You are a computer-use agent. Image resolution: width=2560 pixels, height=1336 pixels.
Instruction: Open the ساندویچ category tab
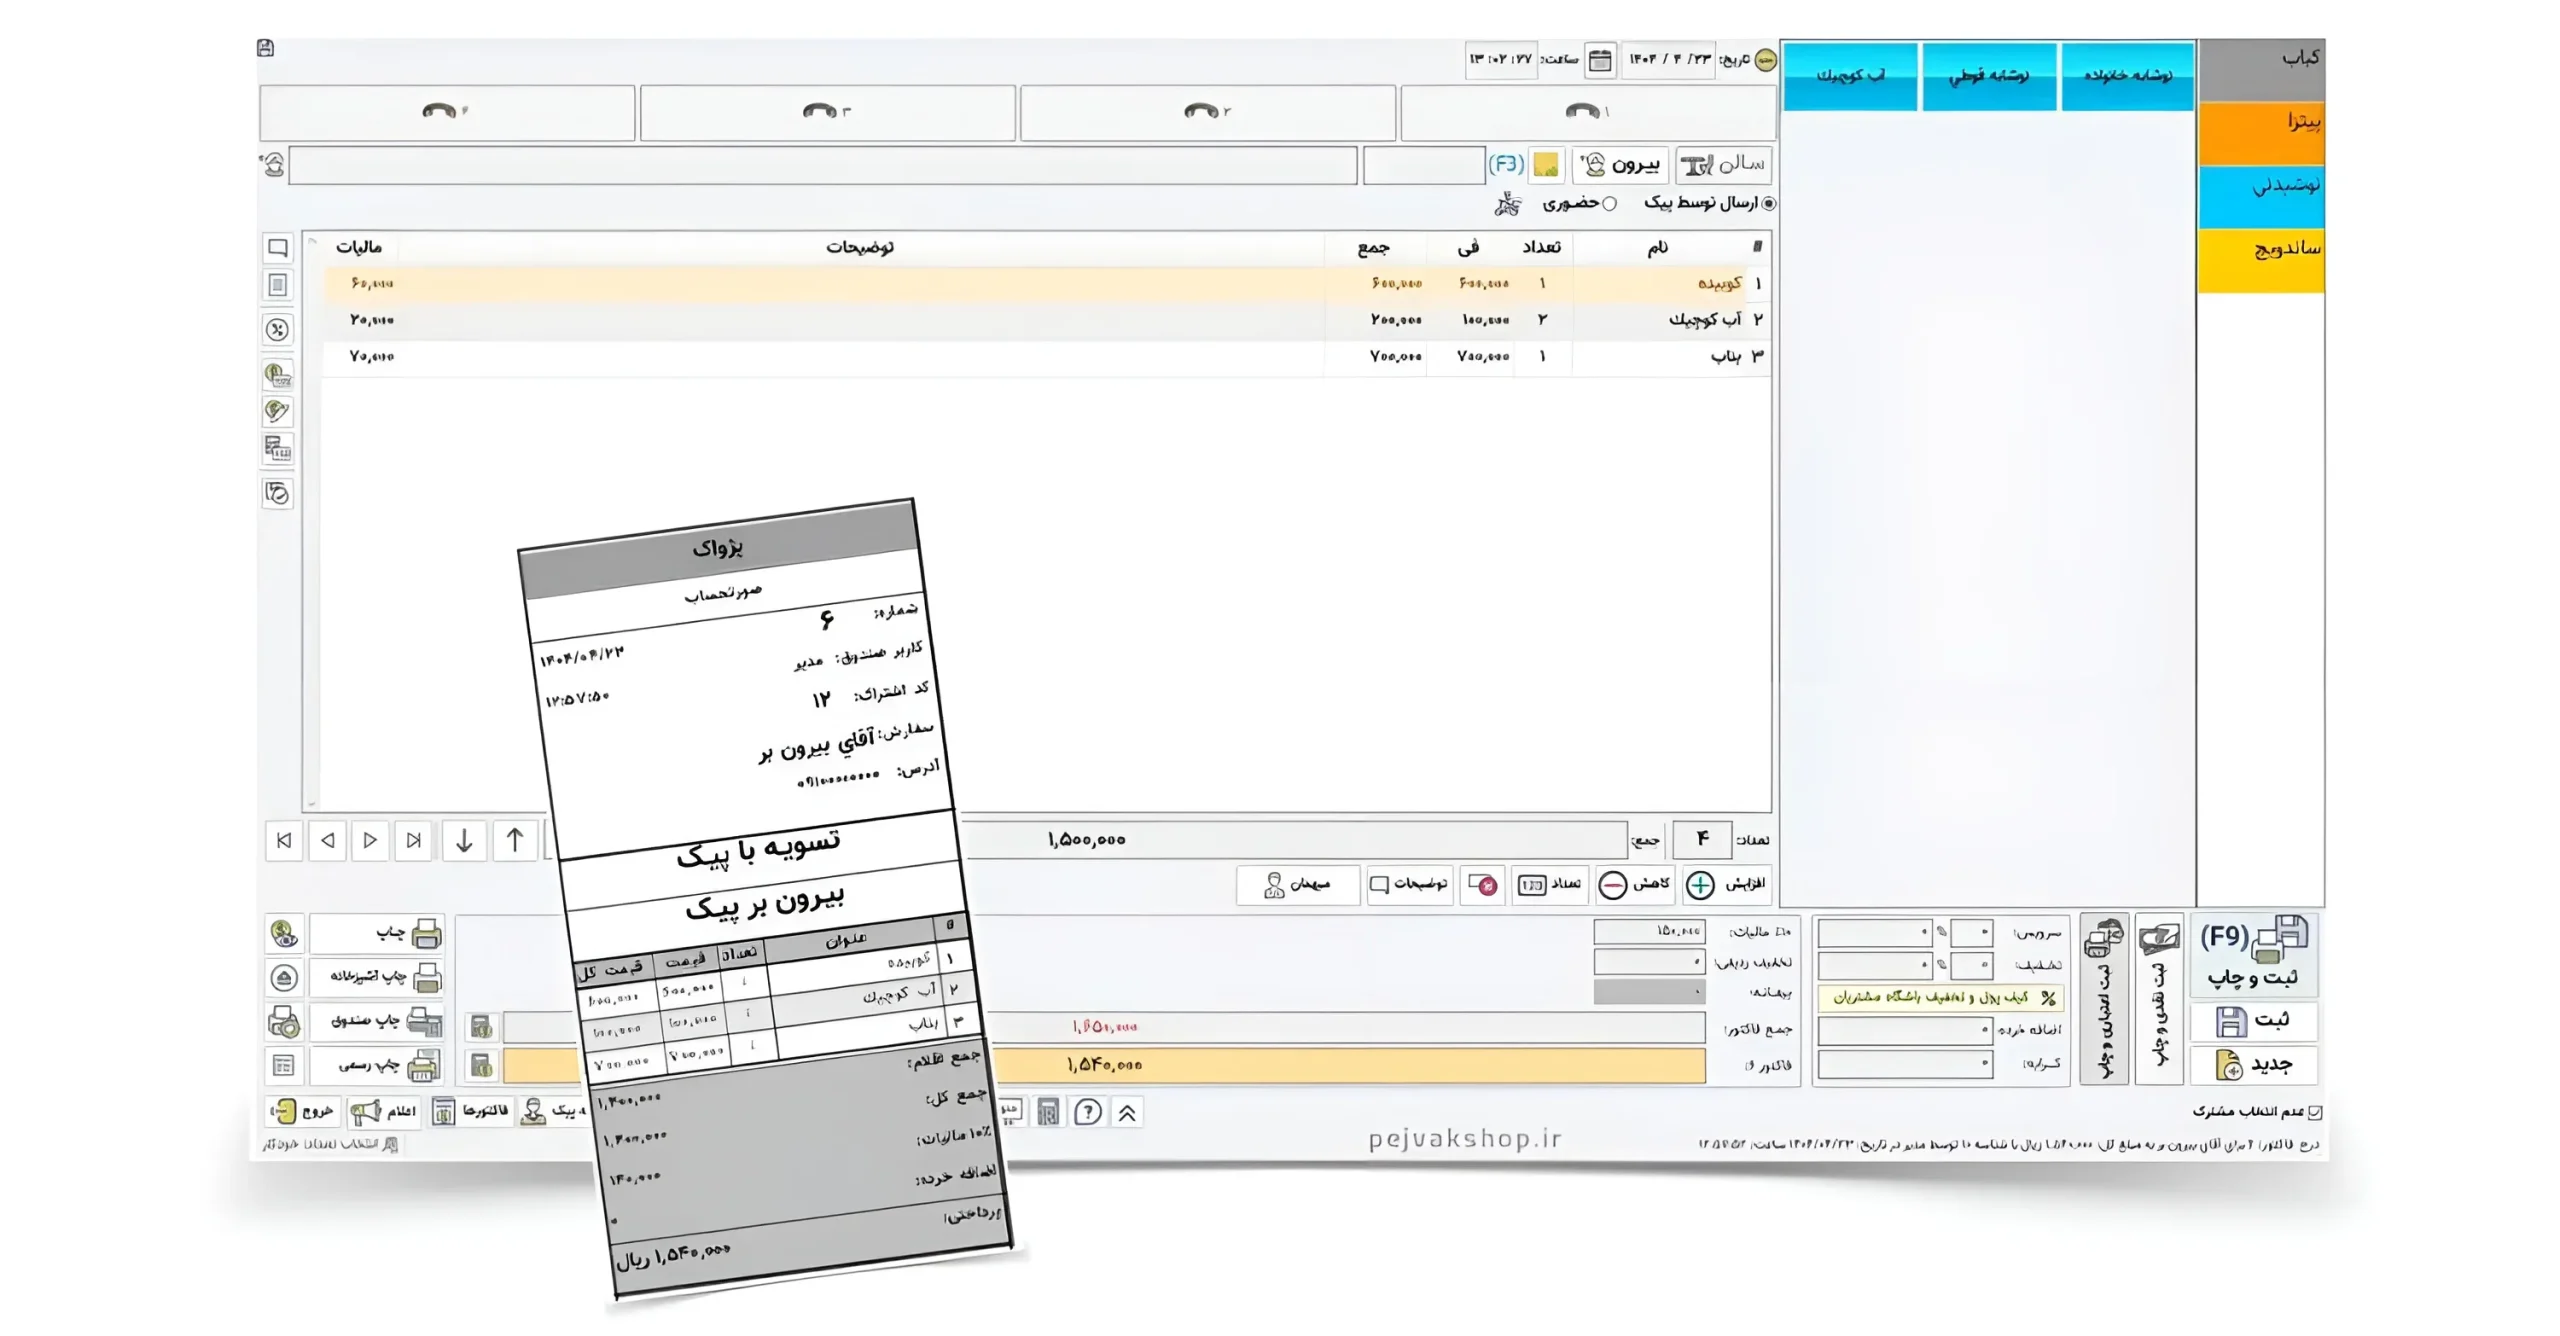(2261, 260)
